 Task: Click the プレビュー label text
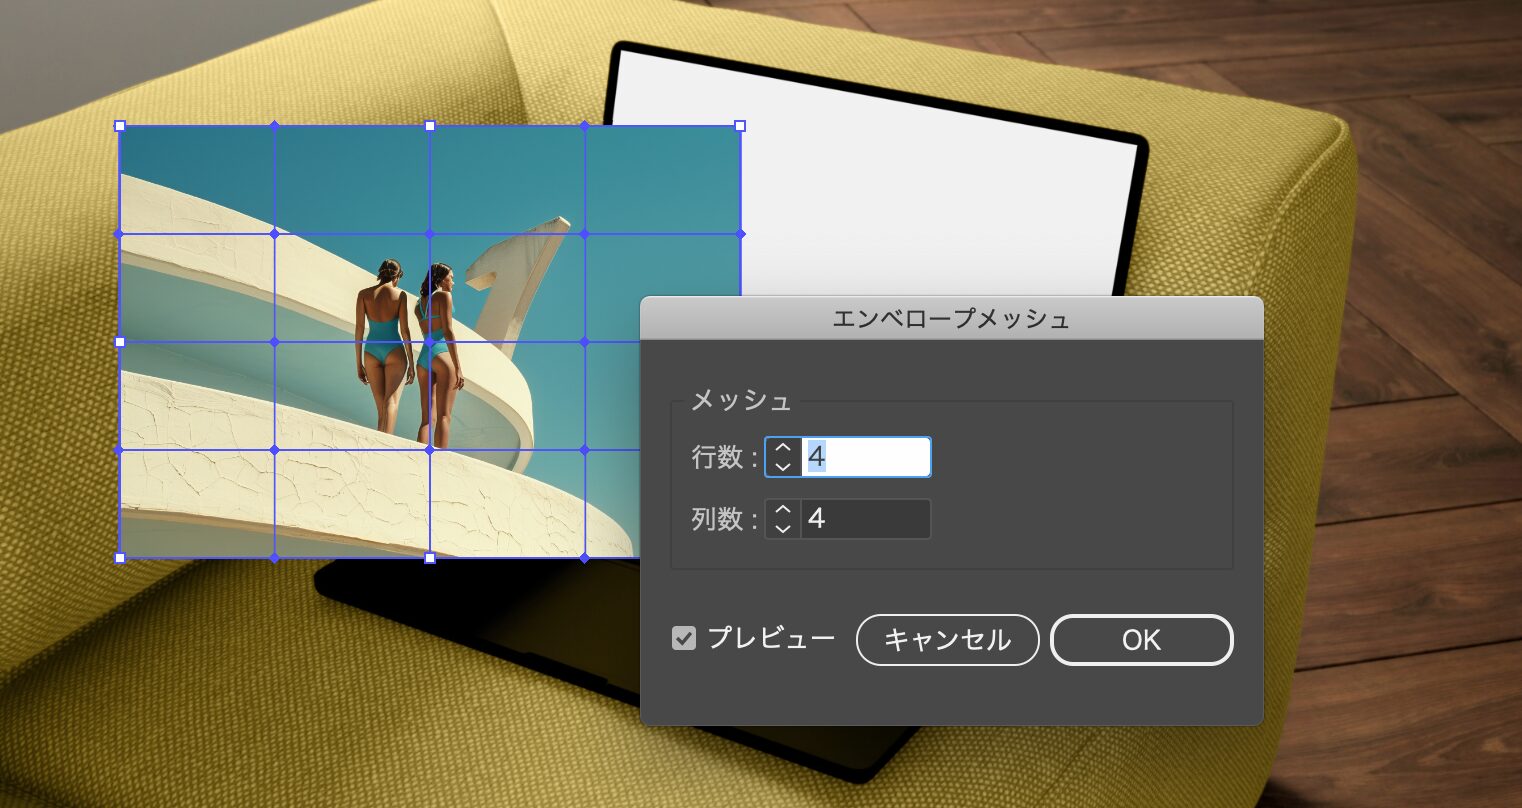pyautogui.click(x=770, y=638)
